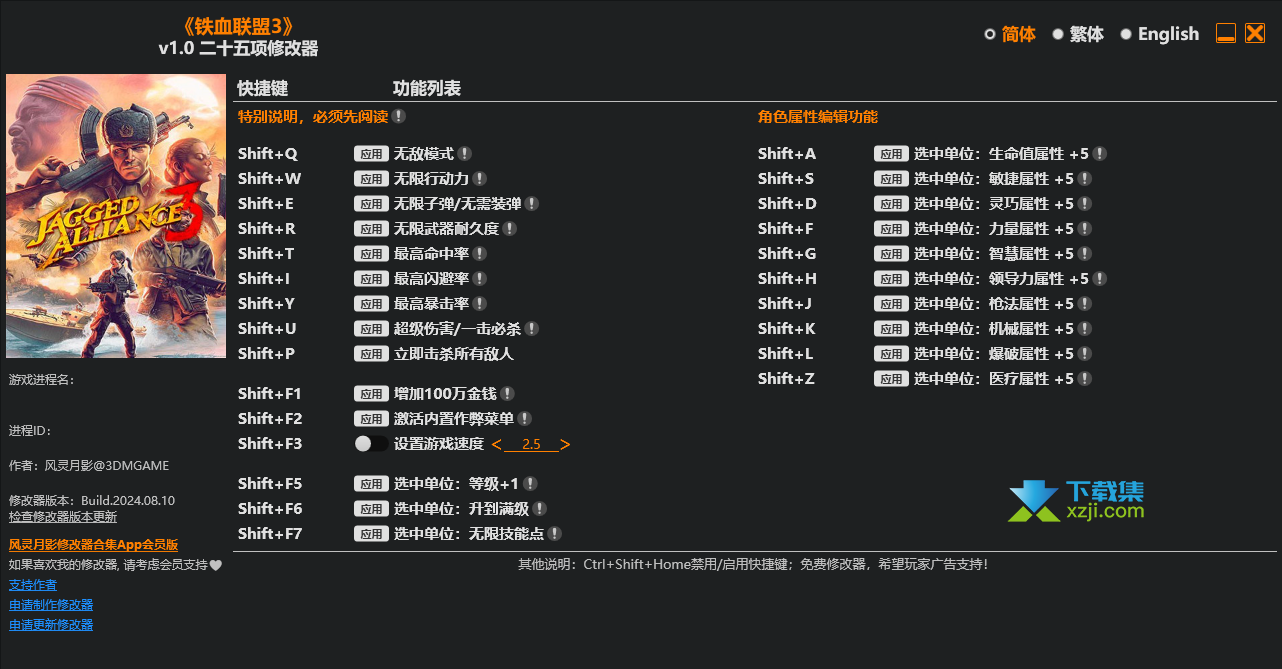Apply the 无限行动力 cheat
This screenshot has height=669, width=1282.
(372, 179)
